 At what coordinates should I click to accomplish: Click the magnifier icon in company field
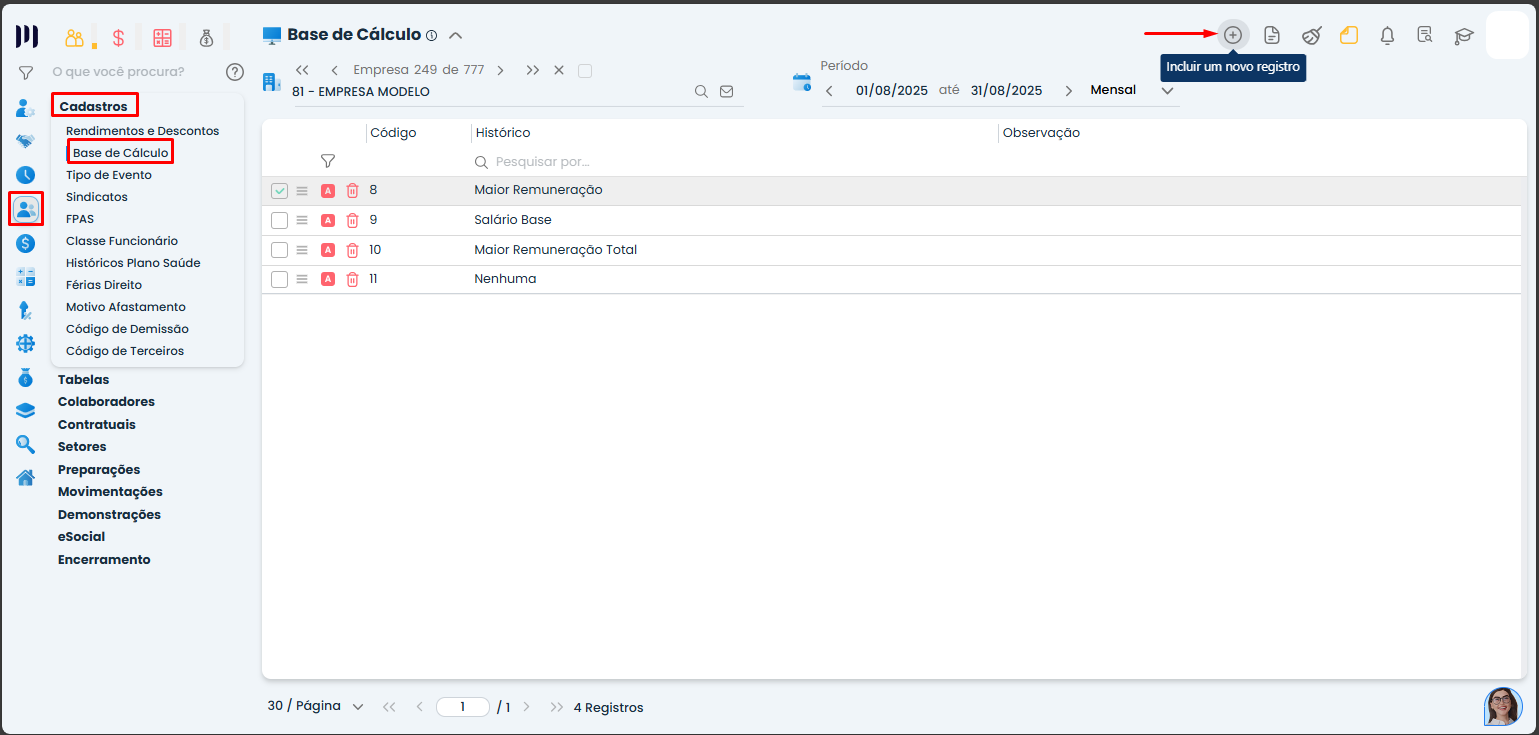pos(702,91)
